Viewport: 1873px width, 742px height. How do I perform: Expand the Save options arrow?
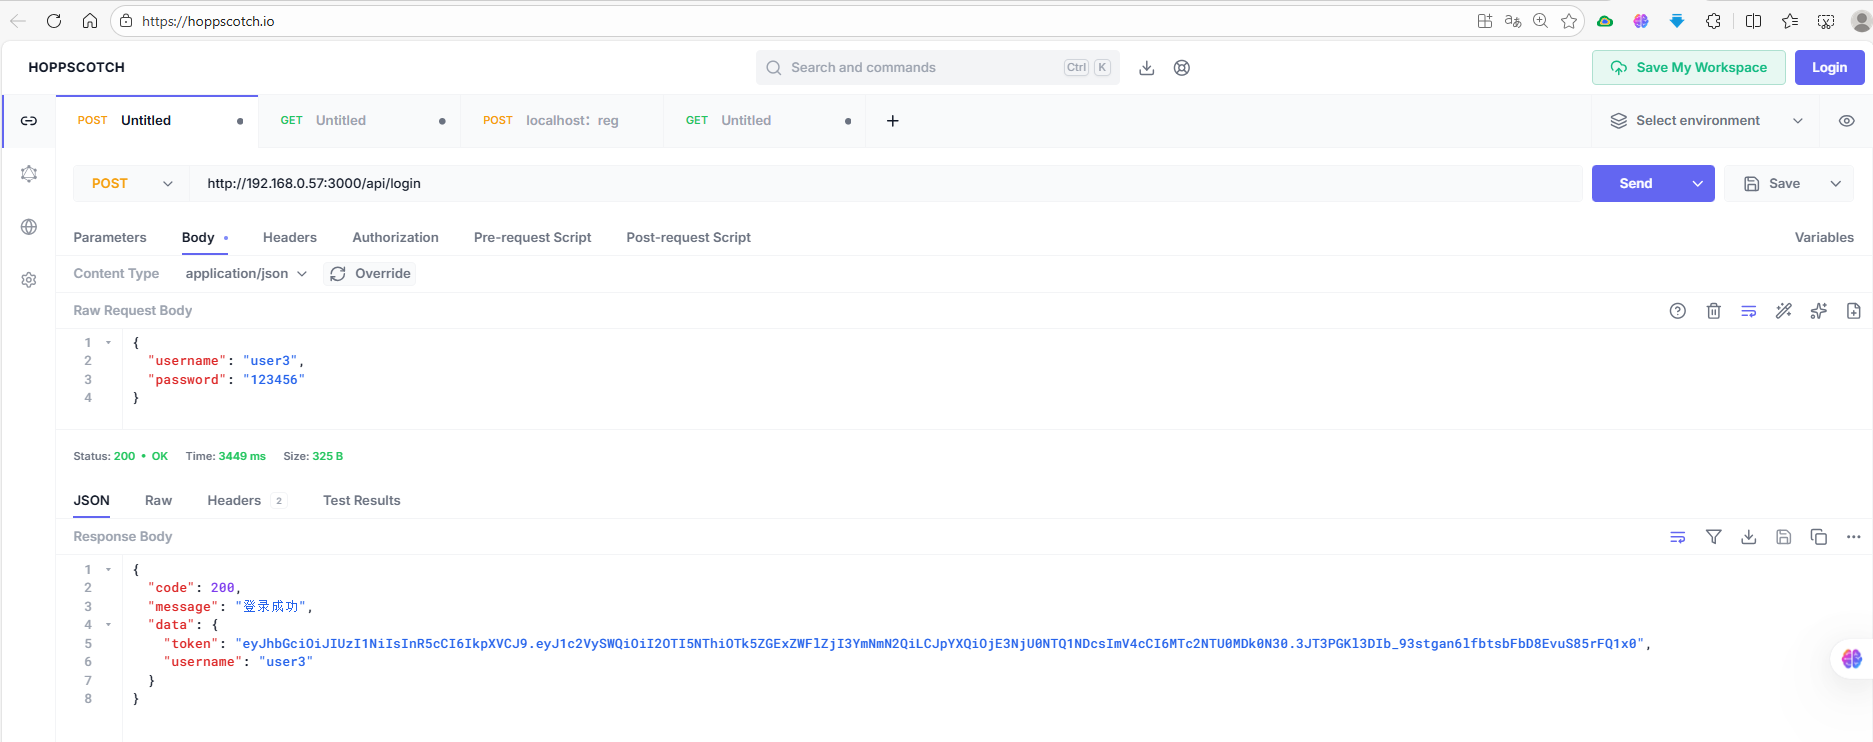pyautogui.click(x=1836, y=184)
